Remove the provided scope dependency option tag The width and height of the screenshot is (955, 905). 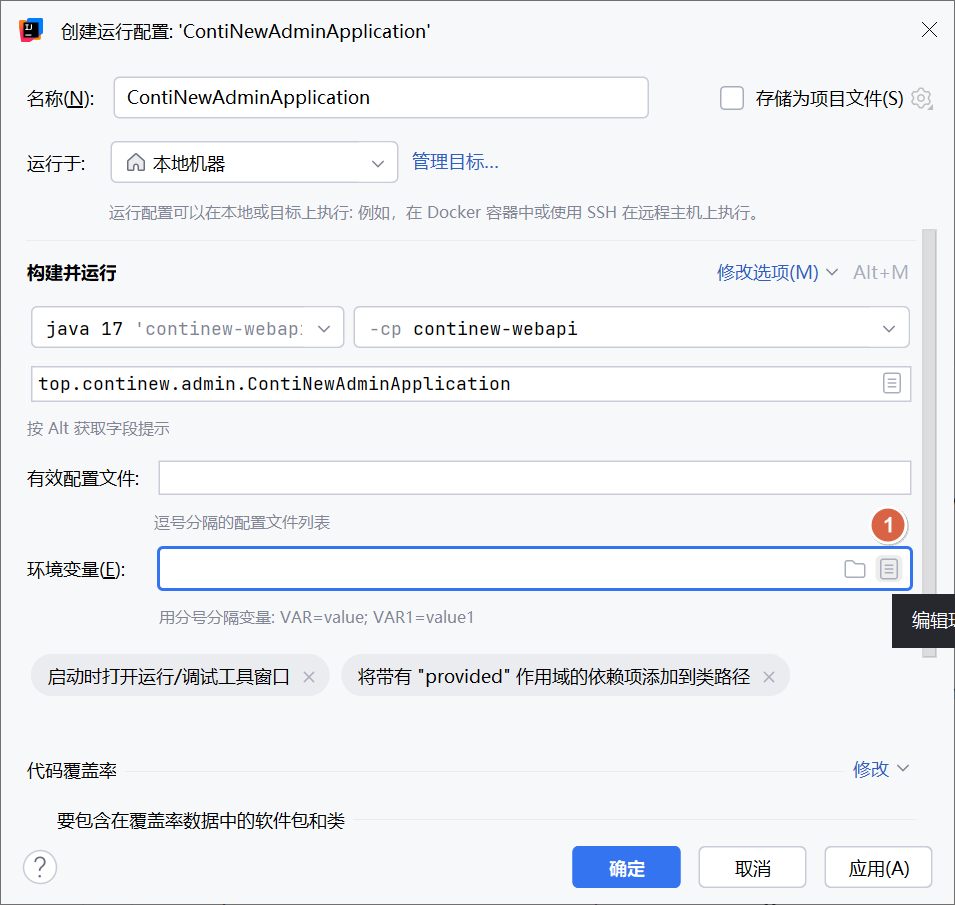coord(769,677)
